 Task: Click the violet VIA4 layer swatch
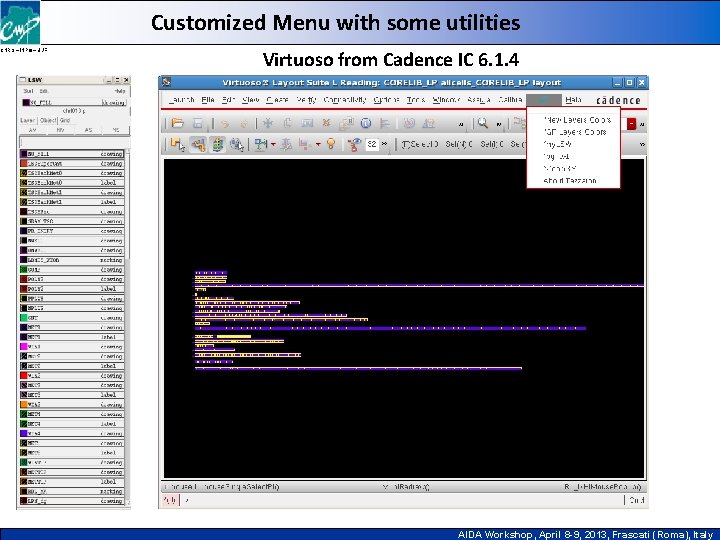[23, 433]
